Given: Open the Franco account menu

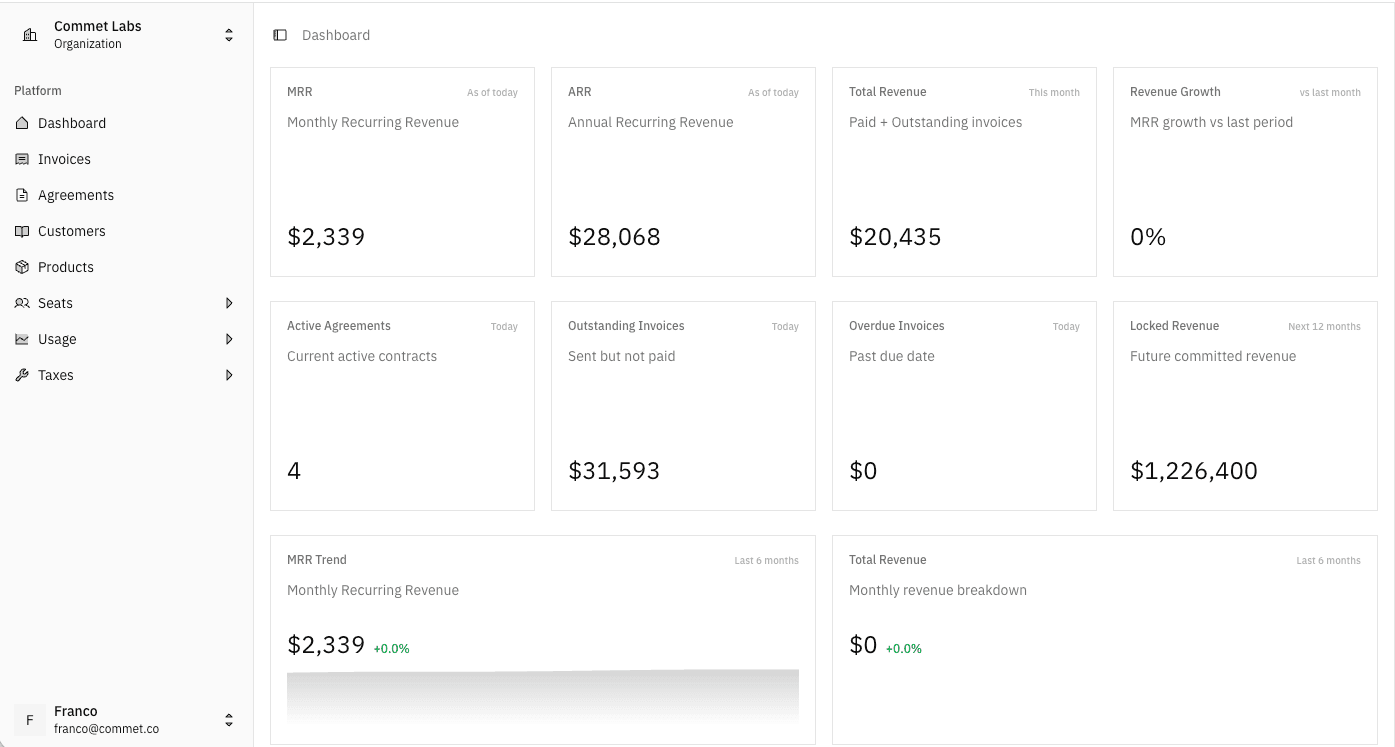Looking at the screenshot, I should click(229, 719).
